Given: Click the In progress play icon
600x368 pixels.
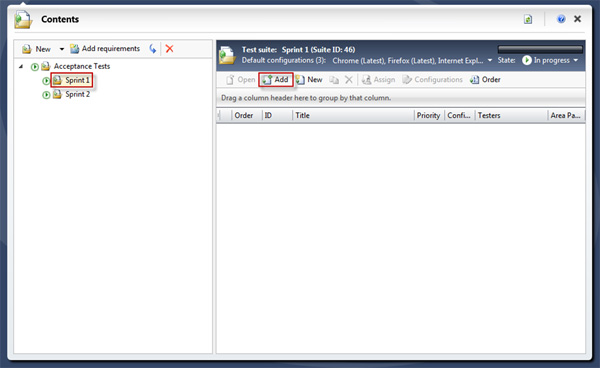Looking at the screenshot, I should [x=527, y=60].
